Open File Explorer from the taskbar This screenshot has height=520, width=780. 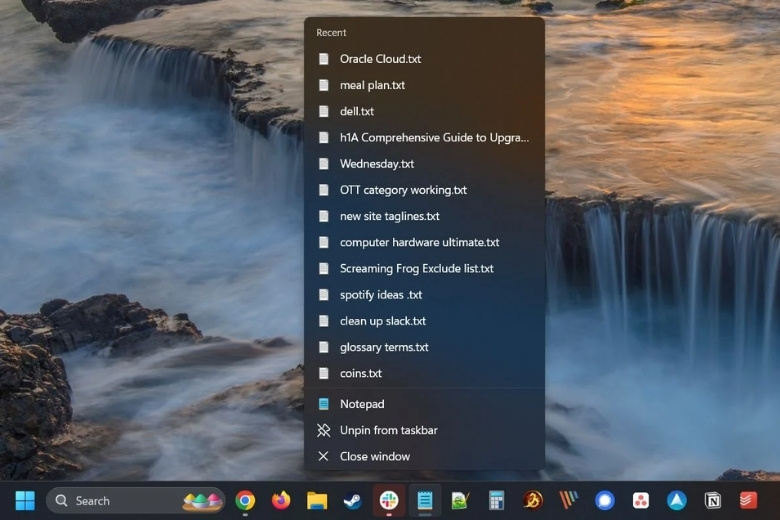point(317,500)
